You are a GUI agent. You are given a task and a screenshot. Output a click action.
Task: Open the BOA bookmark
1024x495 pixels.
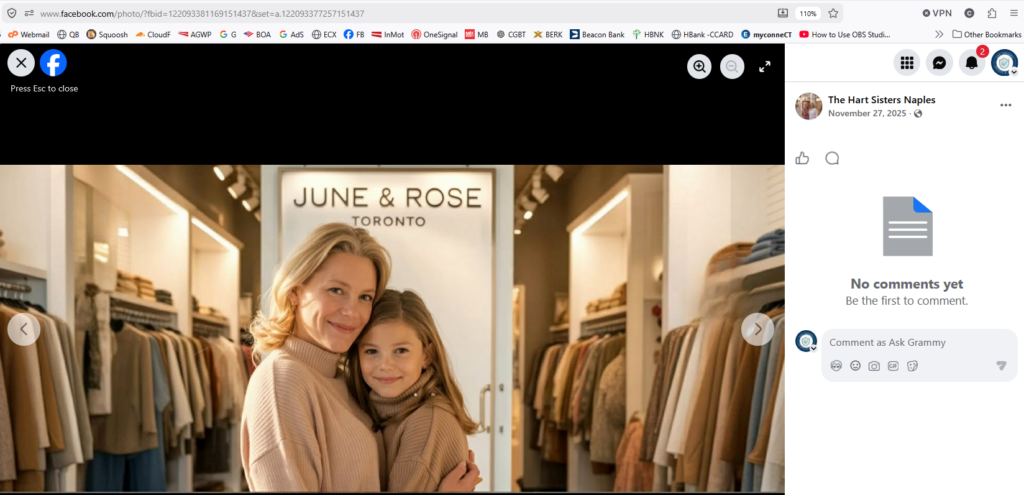pos(257,35)
